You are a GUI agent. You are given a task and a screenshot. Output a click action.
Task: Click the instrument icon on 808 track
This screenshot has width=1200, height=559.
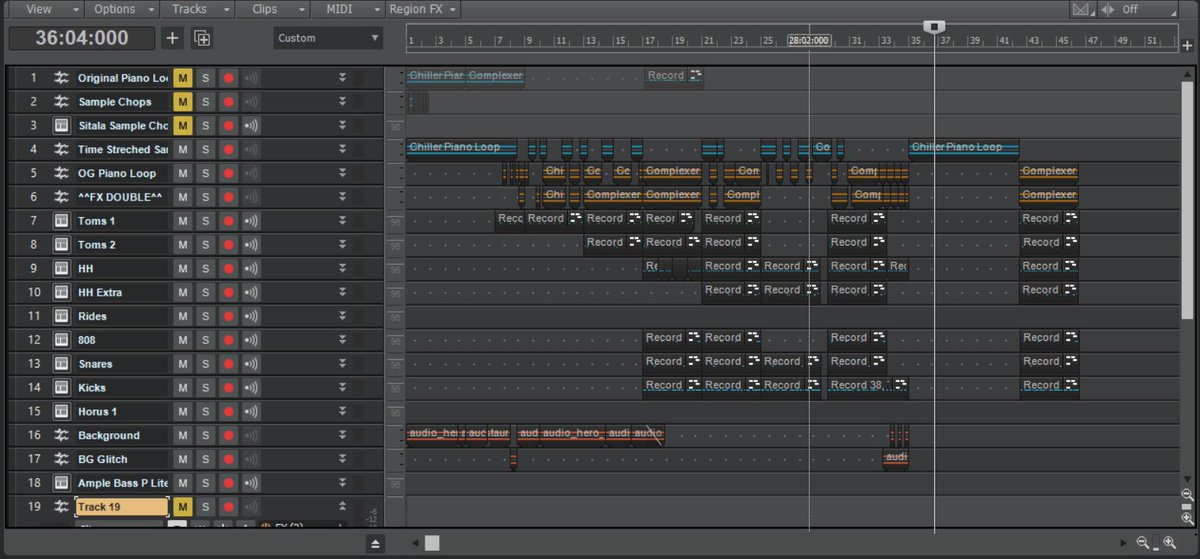click(61, 340)
